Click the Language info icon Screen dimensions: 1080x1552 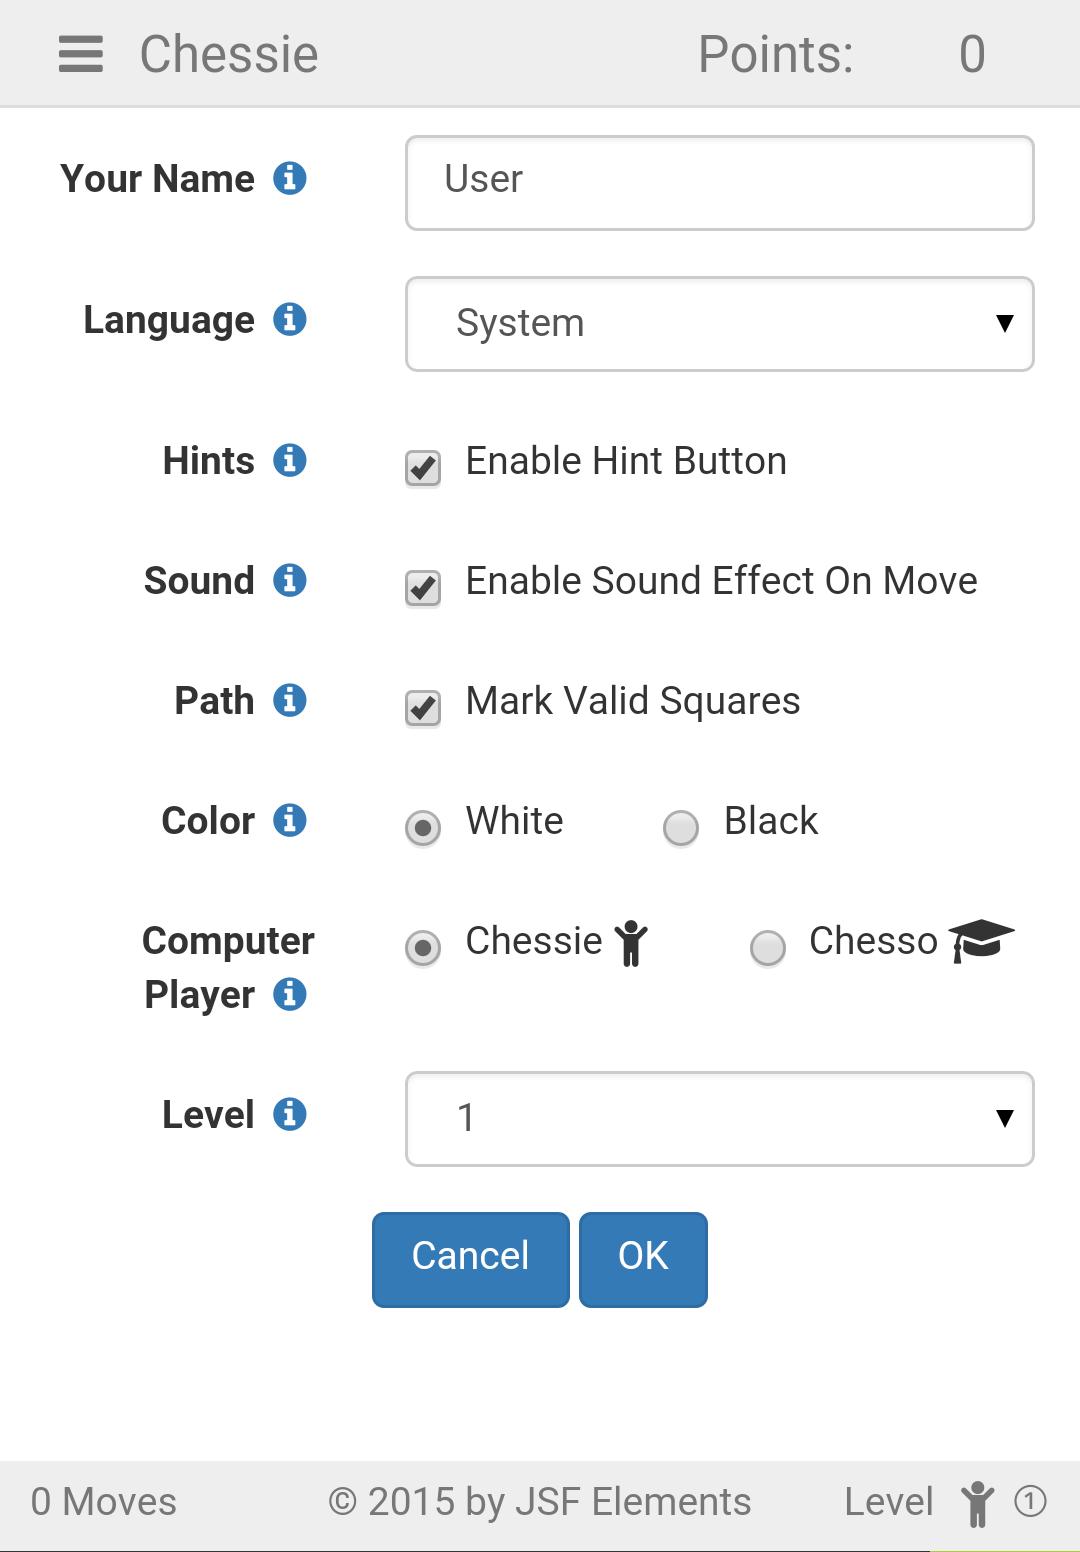[x=290, y=319]
